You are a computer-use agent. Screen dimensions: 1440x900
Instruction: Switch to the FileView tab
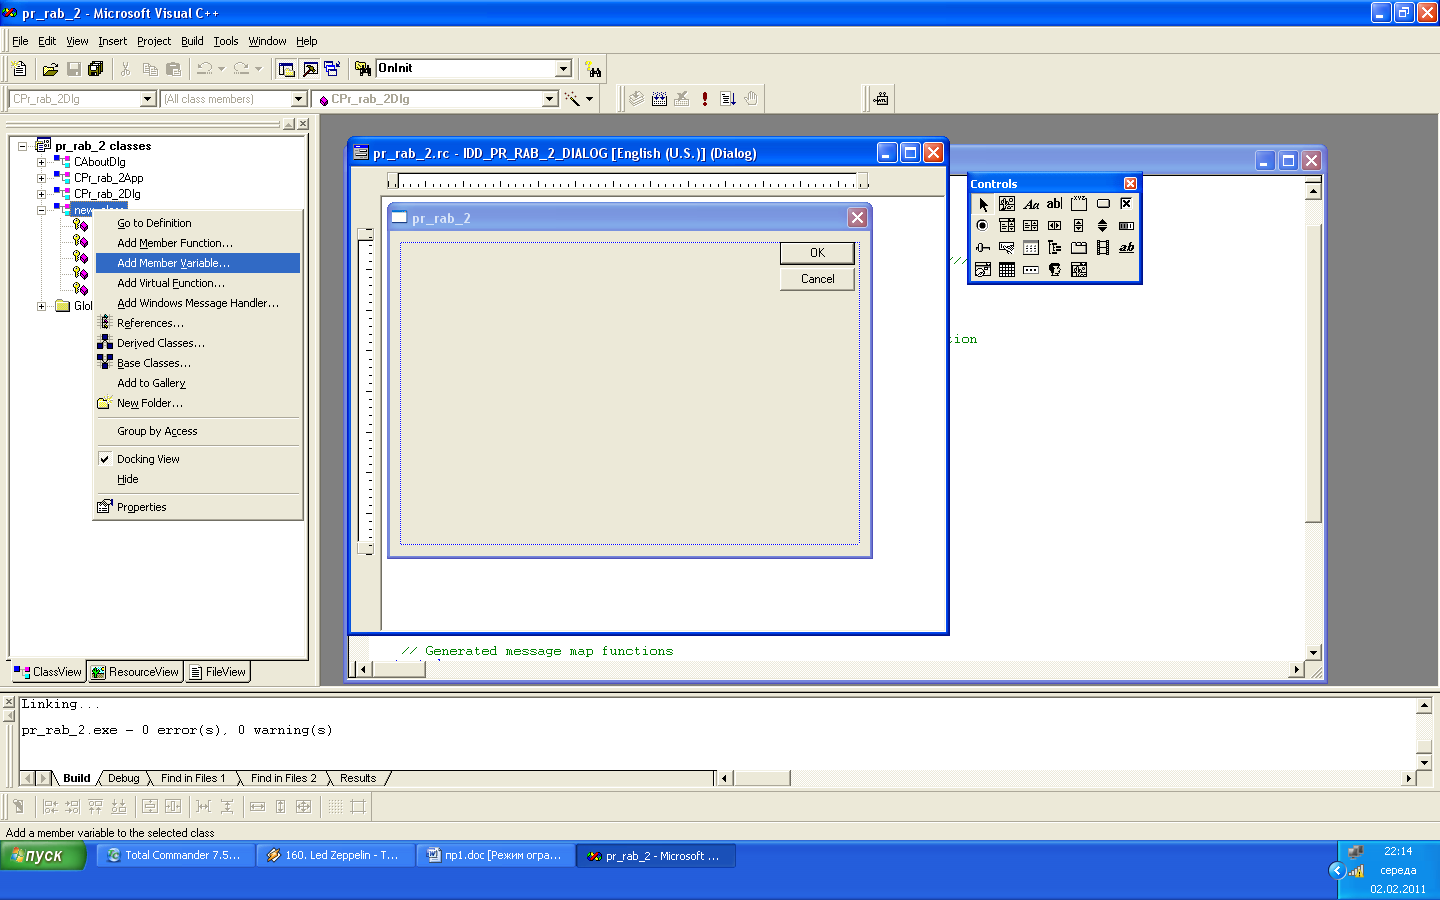217,672
